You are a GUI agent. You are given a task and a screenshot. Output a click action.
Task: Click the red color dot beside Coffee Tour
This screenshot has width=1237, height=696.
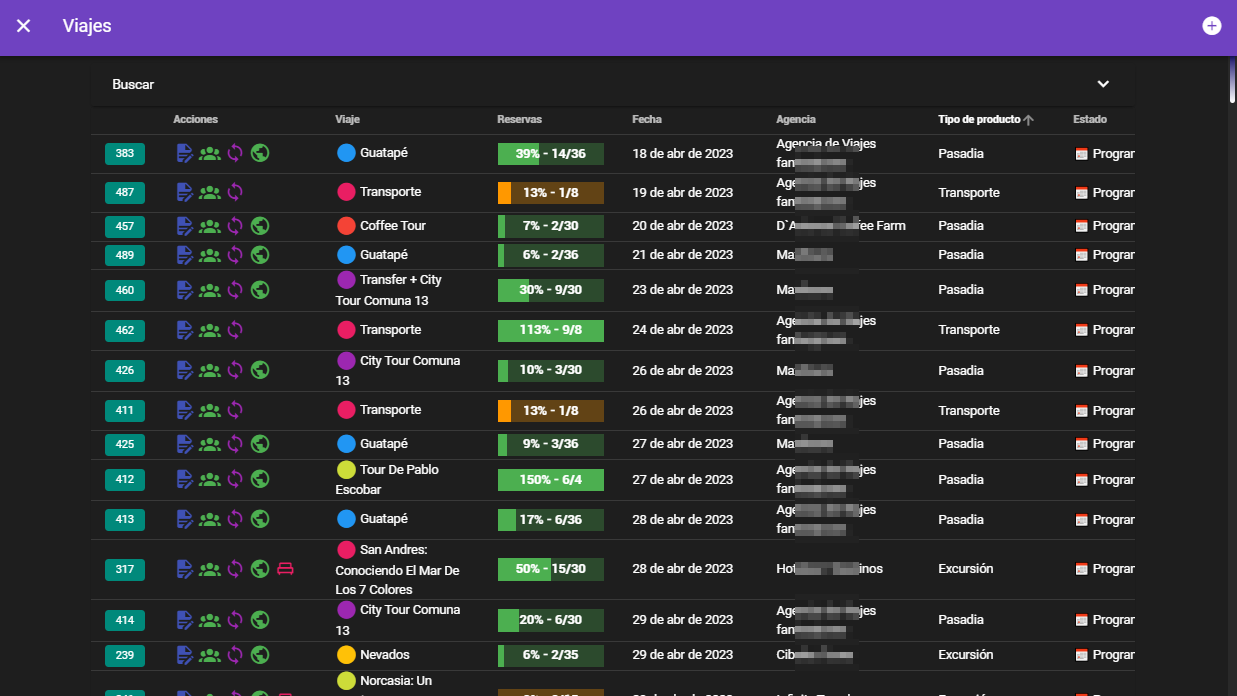pyautogui.click(x=346, y=226)
